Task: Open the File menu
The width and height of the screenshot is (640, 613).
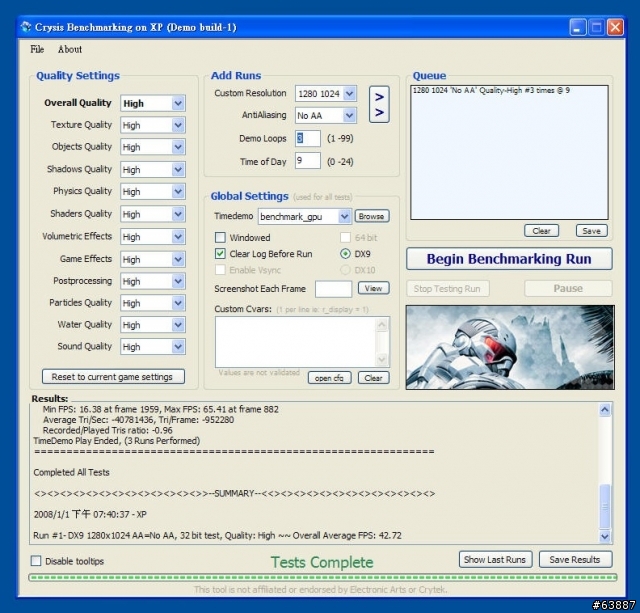Action: [37, 49]
